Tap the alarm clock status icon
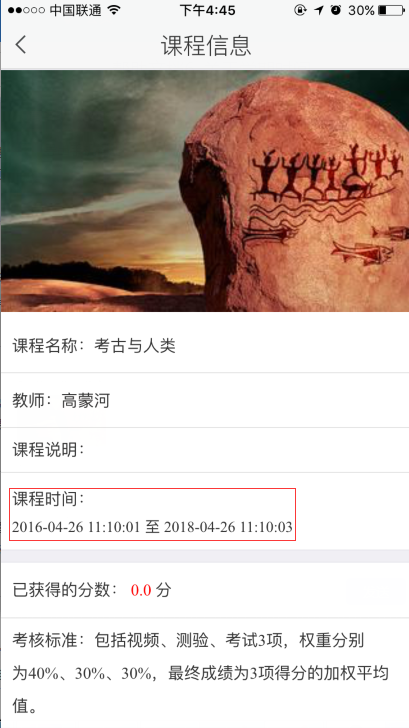This screenshot has height=728, width=409. tap(336, 10)
